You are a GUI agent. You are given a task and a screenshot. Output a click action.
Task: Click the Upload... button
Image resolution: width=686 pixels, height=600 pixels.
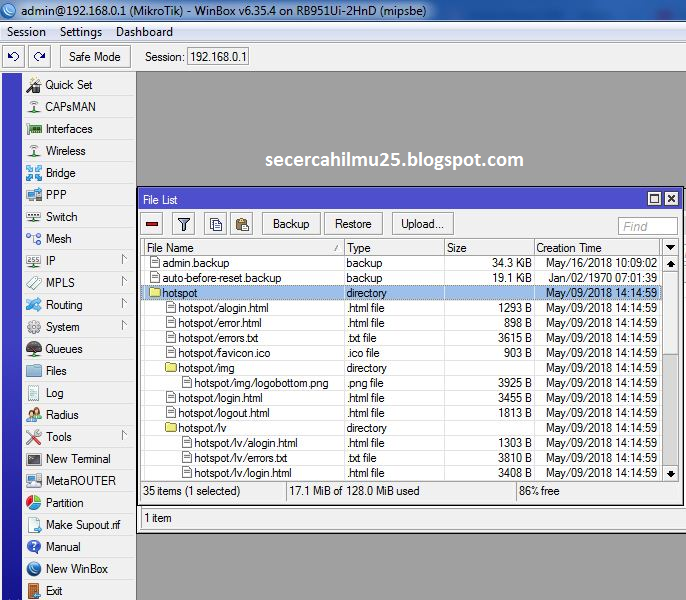click(422, 224)
